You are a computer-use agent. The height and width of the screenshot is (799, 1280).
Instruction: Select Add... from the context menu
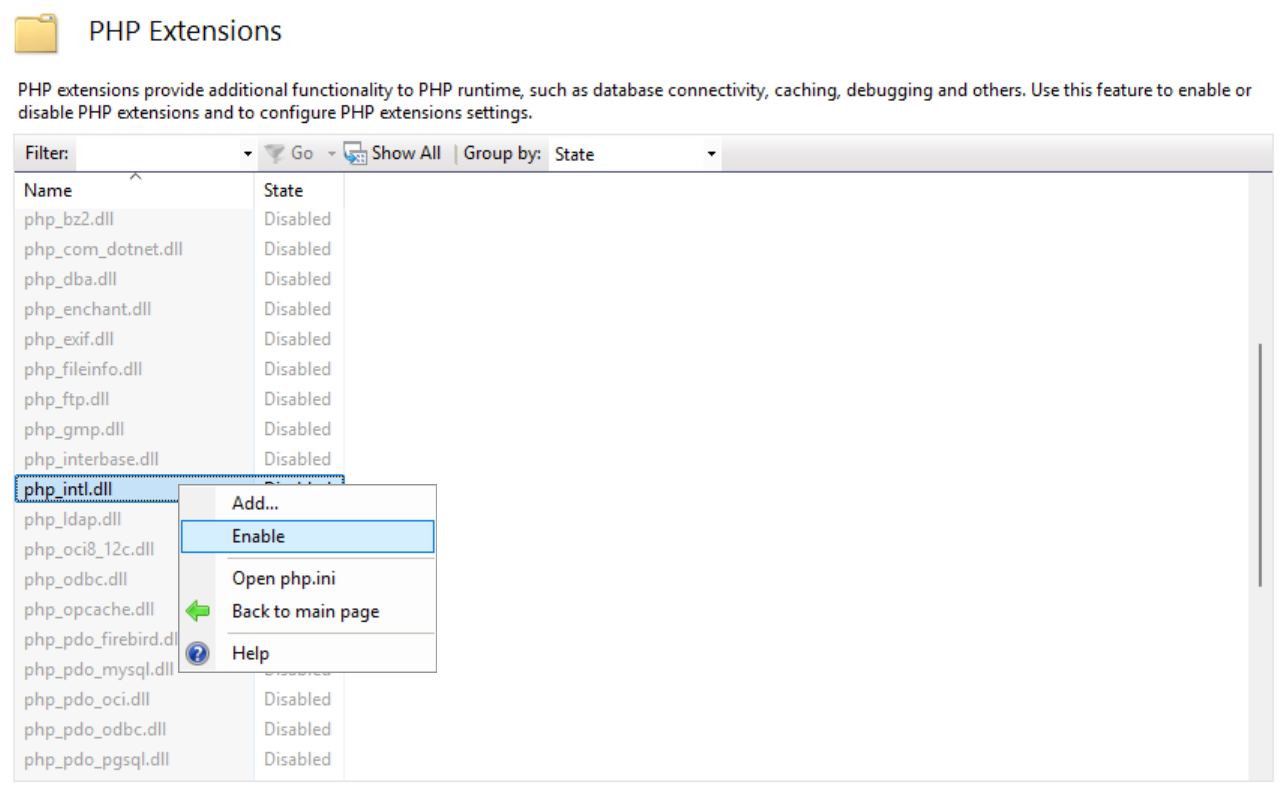point(307,503)
